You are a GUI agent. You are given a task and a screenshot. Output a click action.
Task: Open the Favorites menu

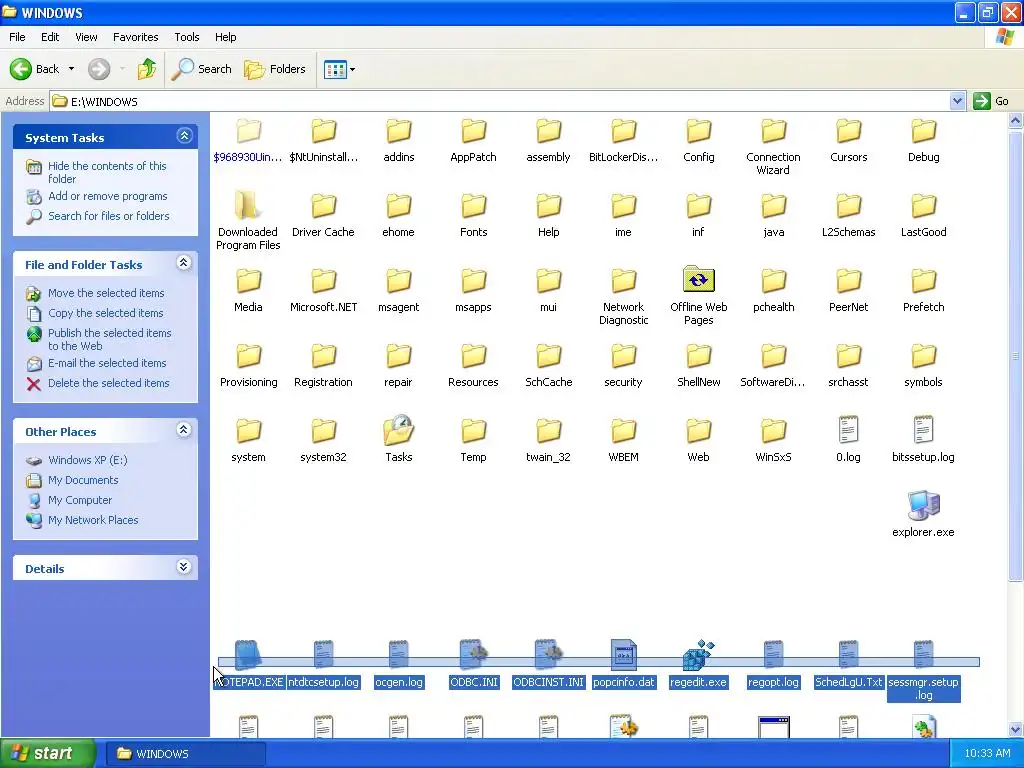tap(136, 37)
